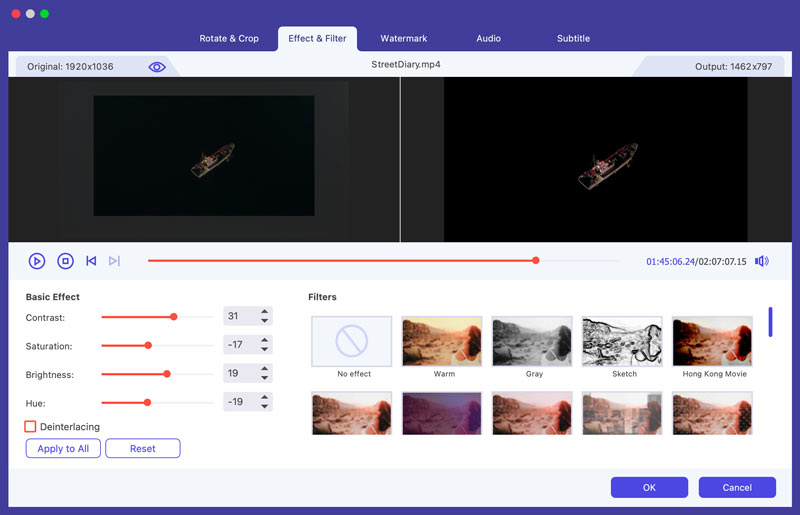Open the Subtitle tab
Image resolution: width=800 pixels, height=515 pixels.
[573, 38]
